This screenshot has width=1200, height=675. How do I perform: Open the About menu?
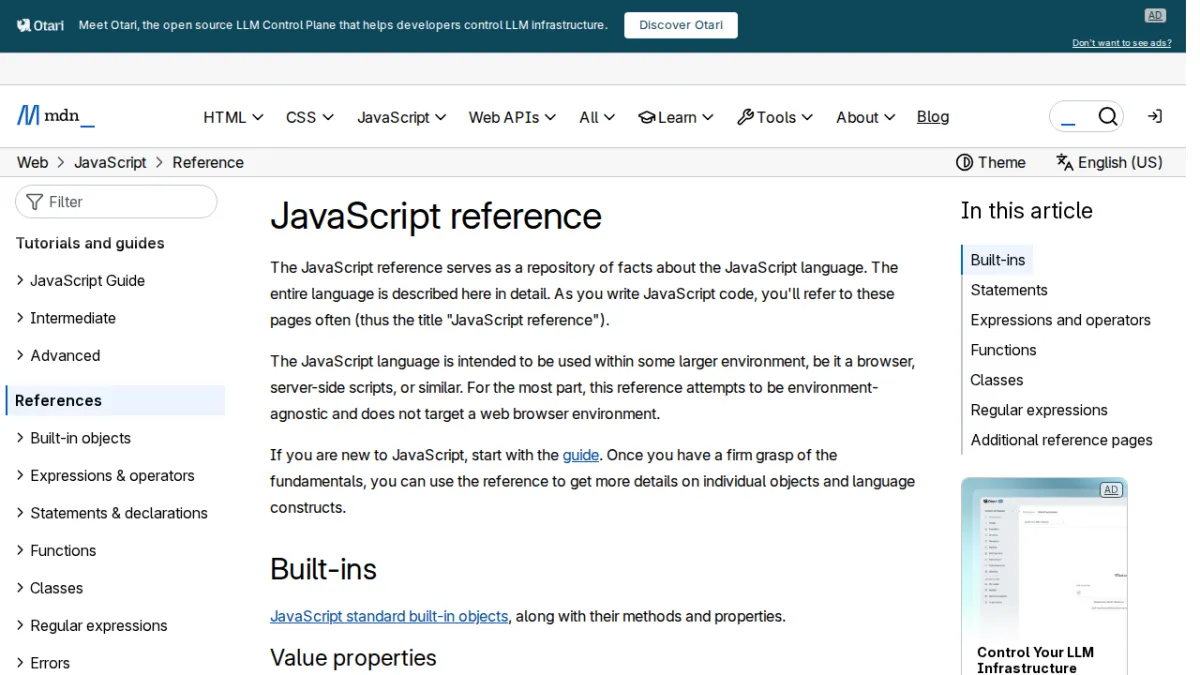tap(865, 117)
